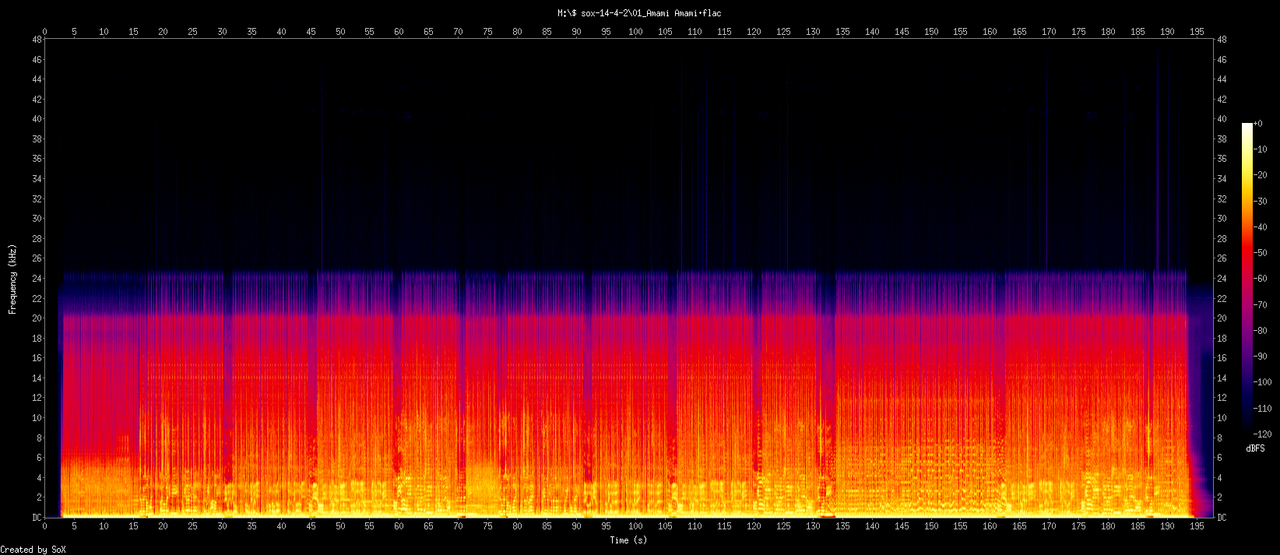Click 'DC' on the left frequency axis
This screenshot has width=1280, height=555.
pos(36,518)
